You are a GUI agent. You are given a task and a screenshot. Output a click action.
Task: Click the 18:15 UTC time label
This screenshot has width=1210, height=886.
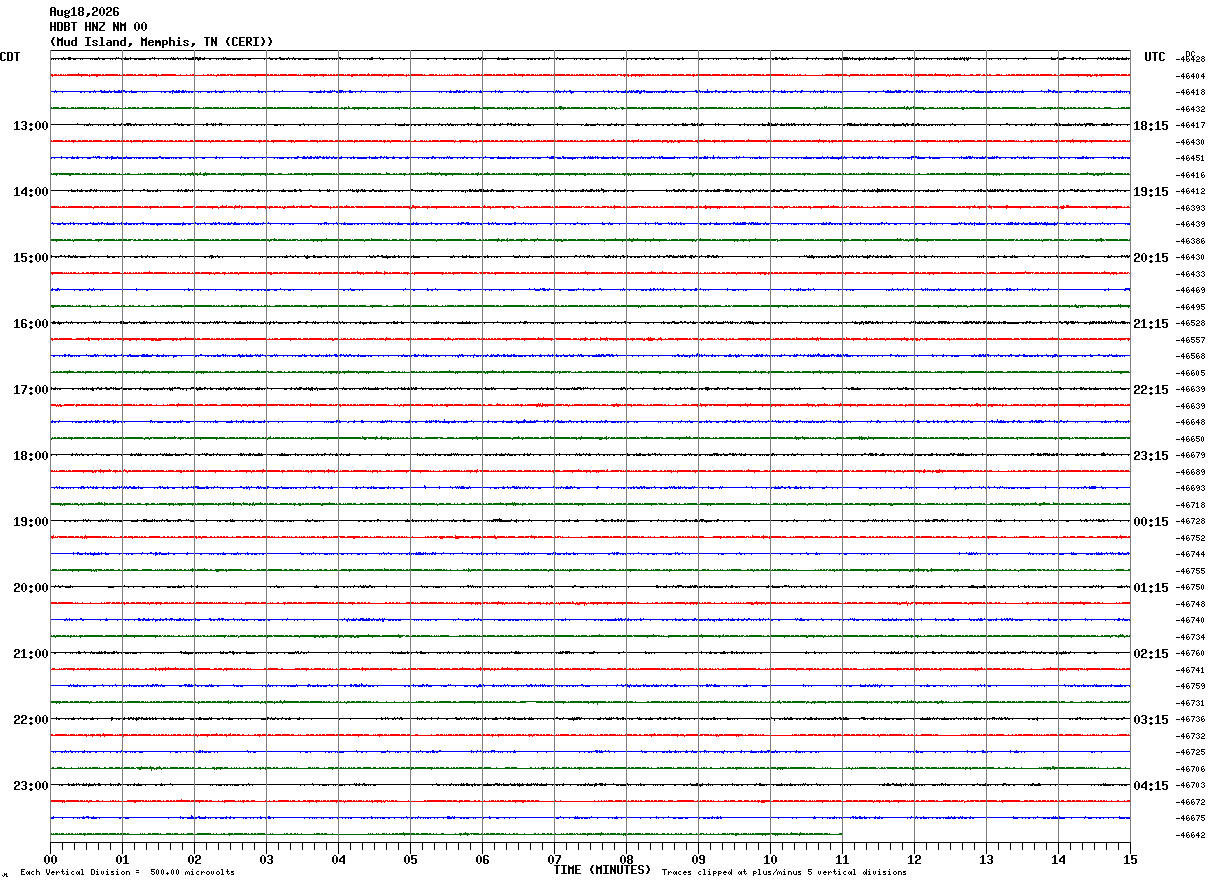1151,126
